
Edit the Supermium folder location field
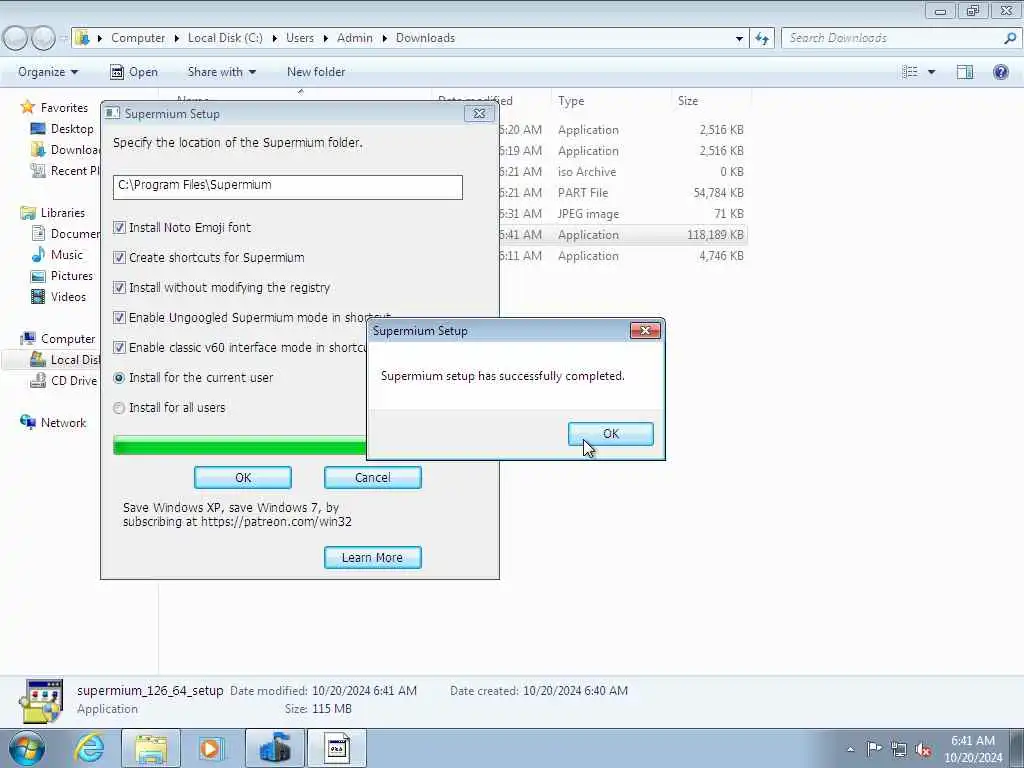click(x=287, y=187)
